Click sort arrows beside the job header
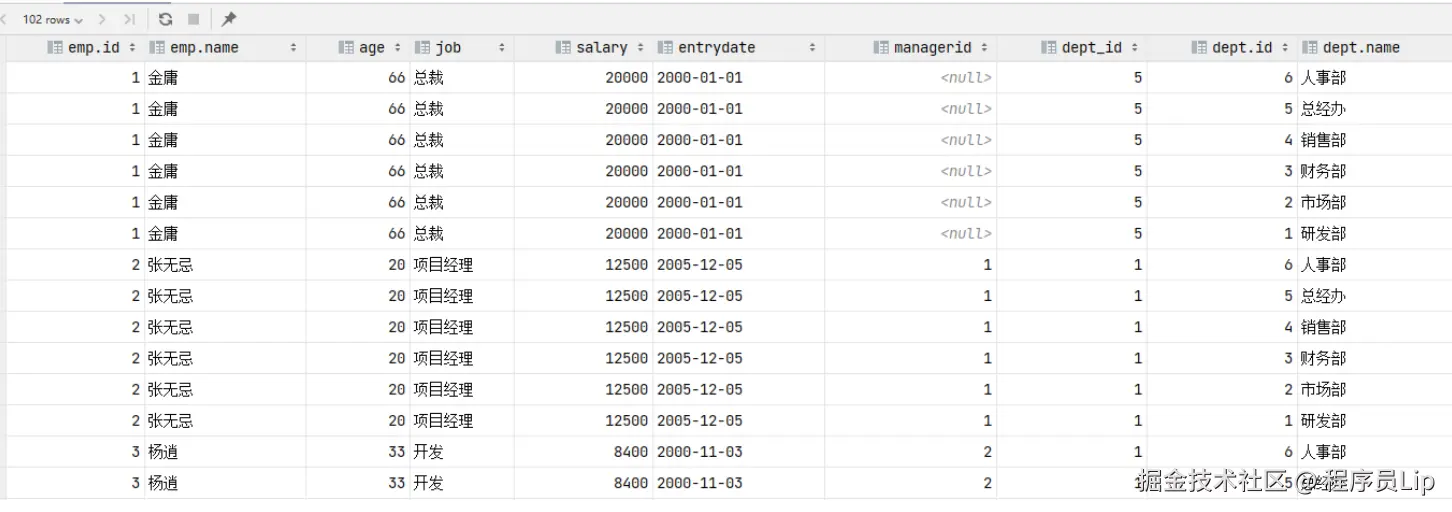This screenshot has width=1452, height=512. [x=501, y=47]
